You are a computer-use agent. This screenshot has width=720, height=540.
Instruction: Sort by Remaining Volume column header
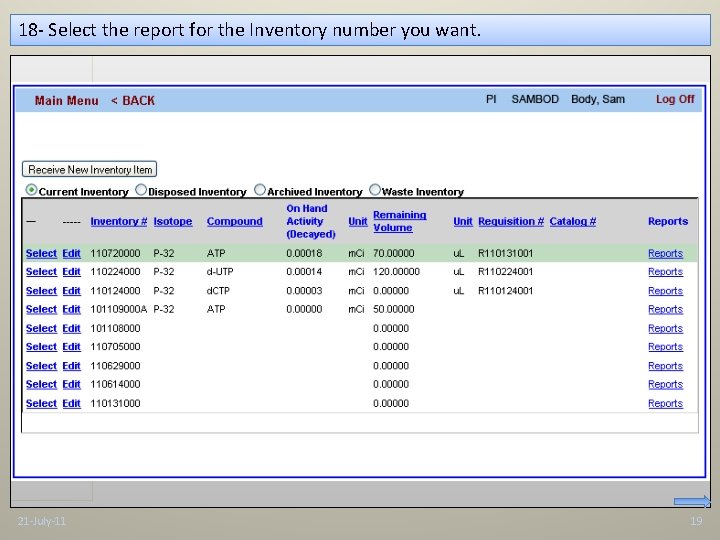399,221
